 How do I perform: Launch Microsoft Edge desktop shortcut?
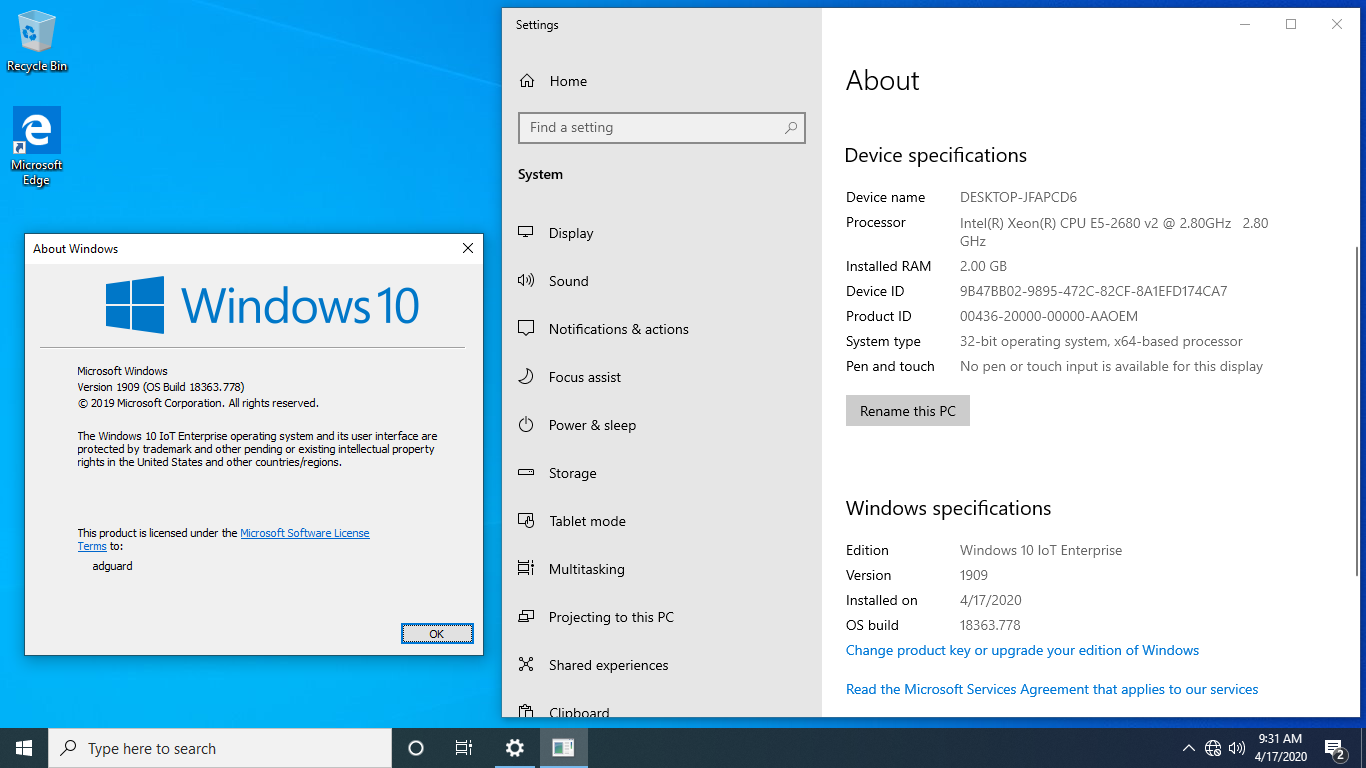37,147
